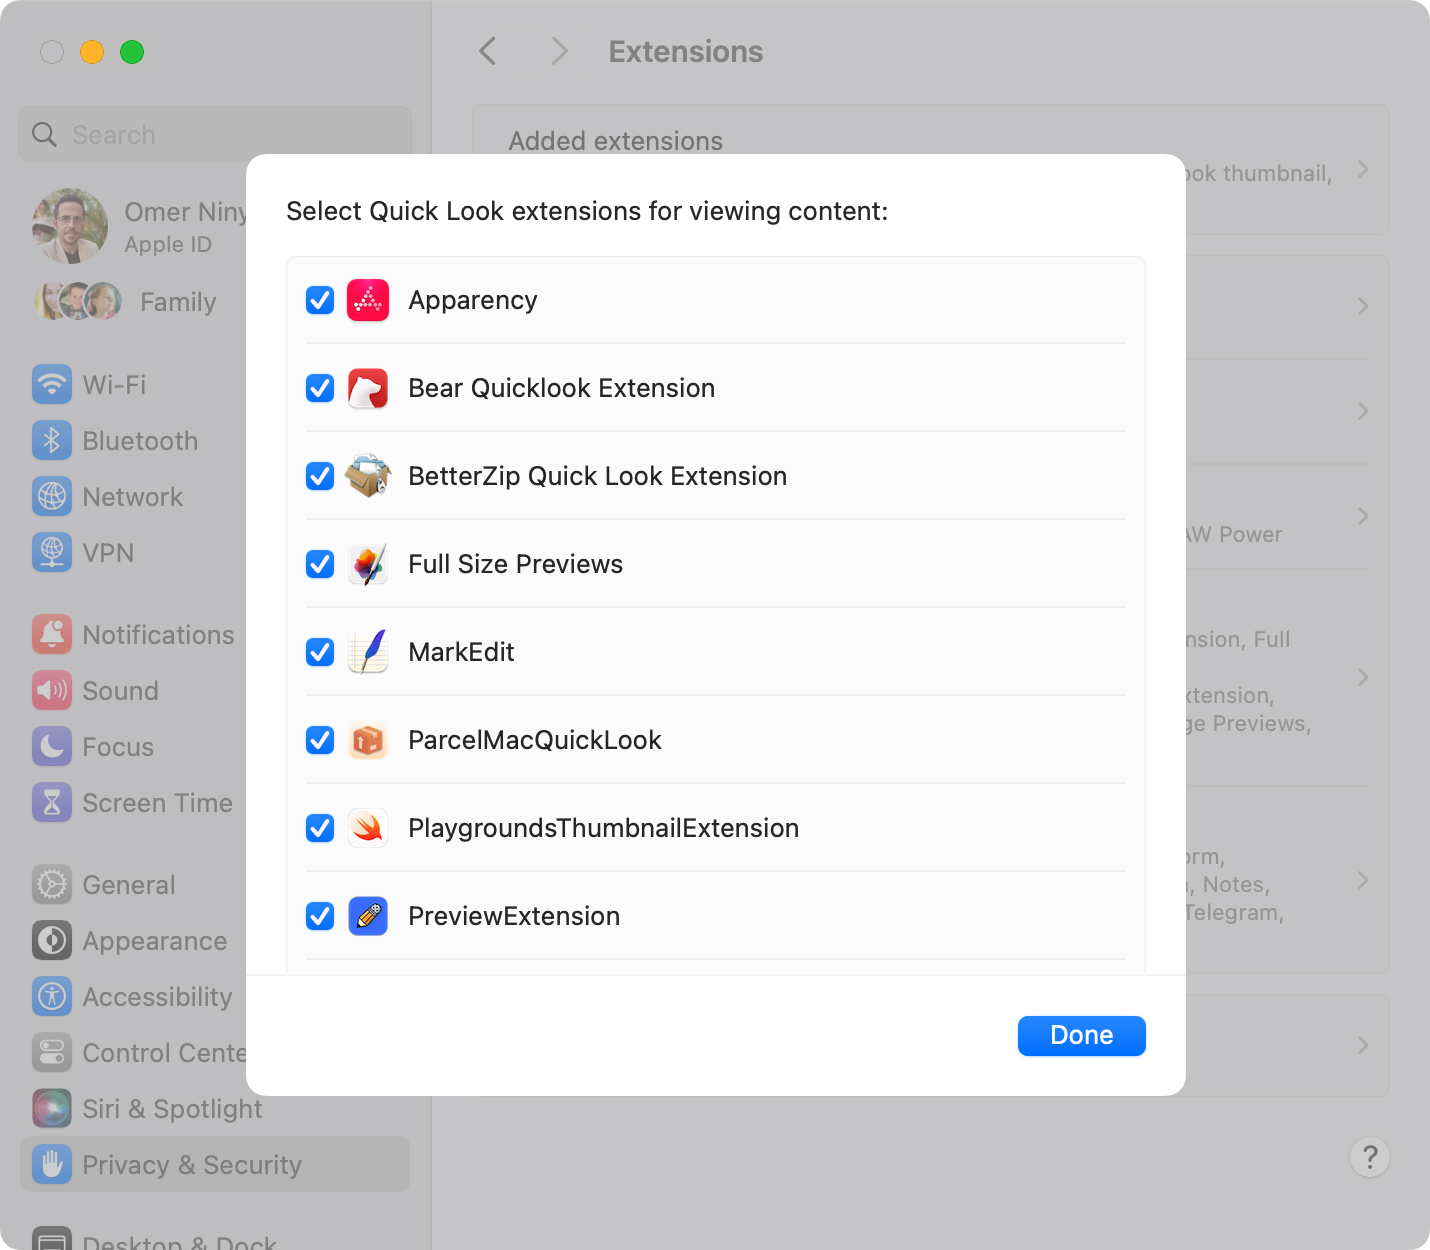The height and width of the screenshot is (1250, 1430).
Task: Select Wi-Fi in the sidebar
Action: 215,385
